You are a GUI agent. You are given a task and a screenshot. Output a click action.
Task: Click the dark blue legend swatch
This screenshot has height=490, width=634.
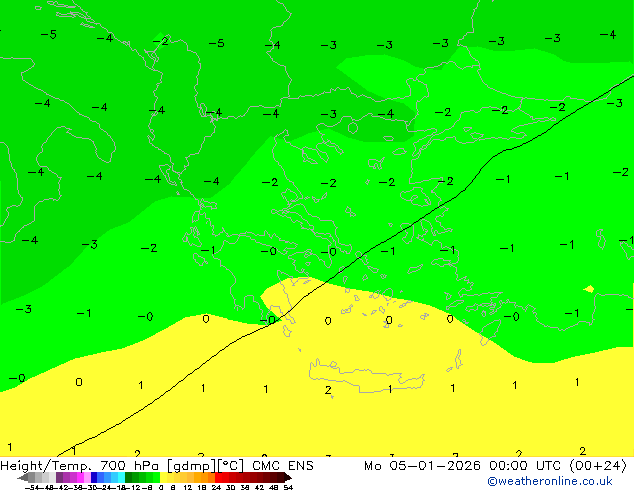tap(94, 477)
